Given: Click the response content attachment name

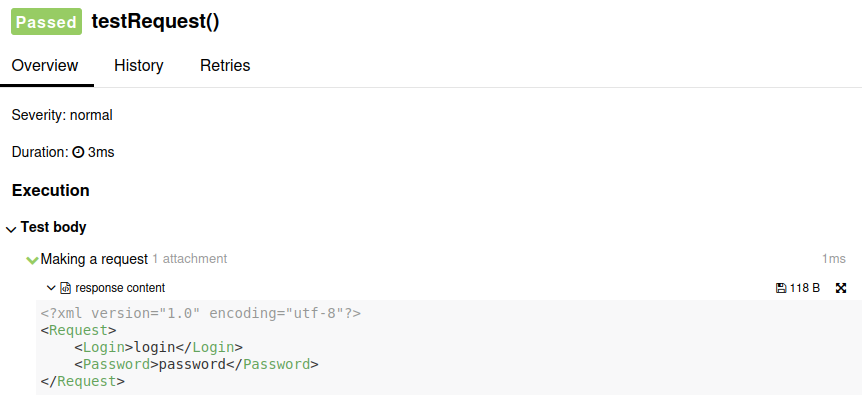Looking at the screenshot, I should click(120, 288).
